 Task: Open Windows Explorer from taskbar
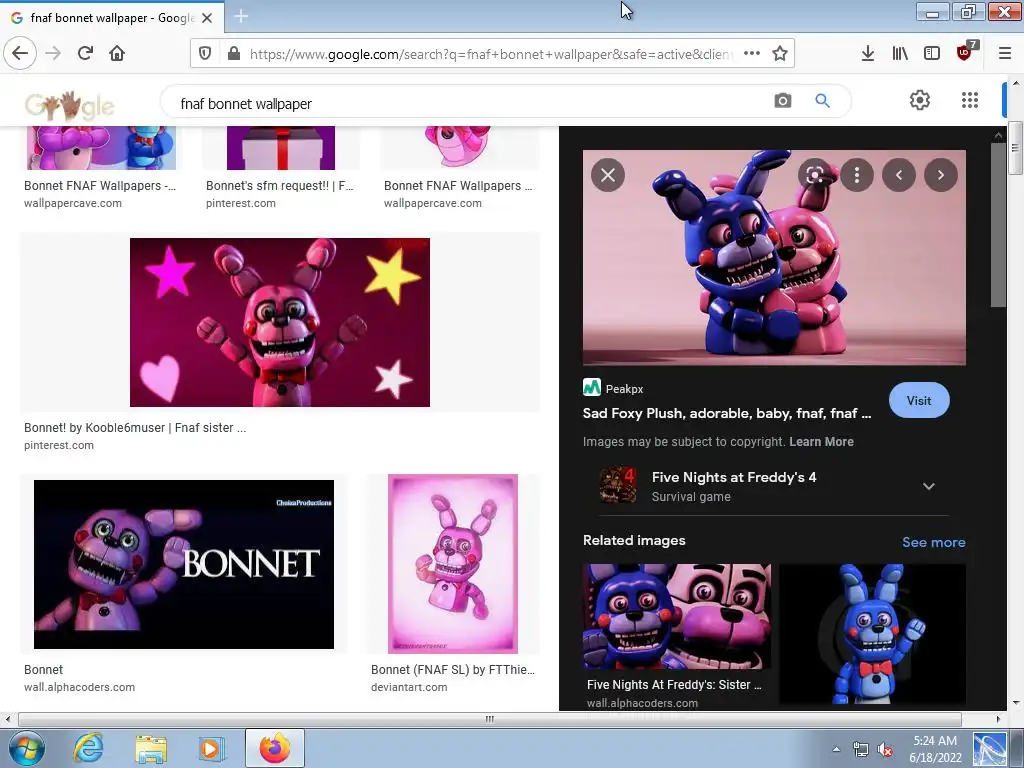[151, 749]
